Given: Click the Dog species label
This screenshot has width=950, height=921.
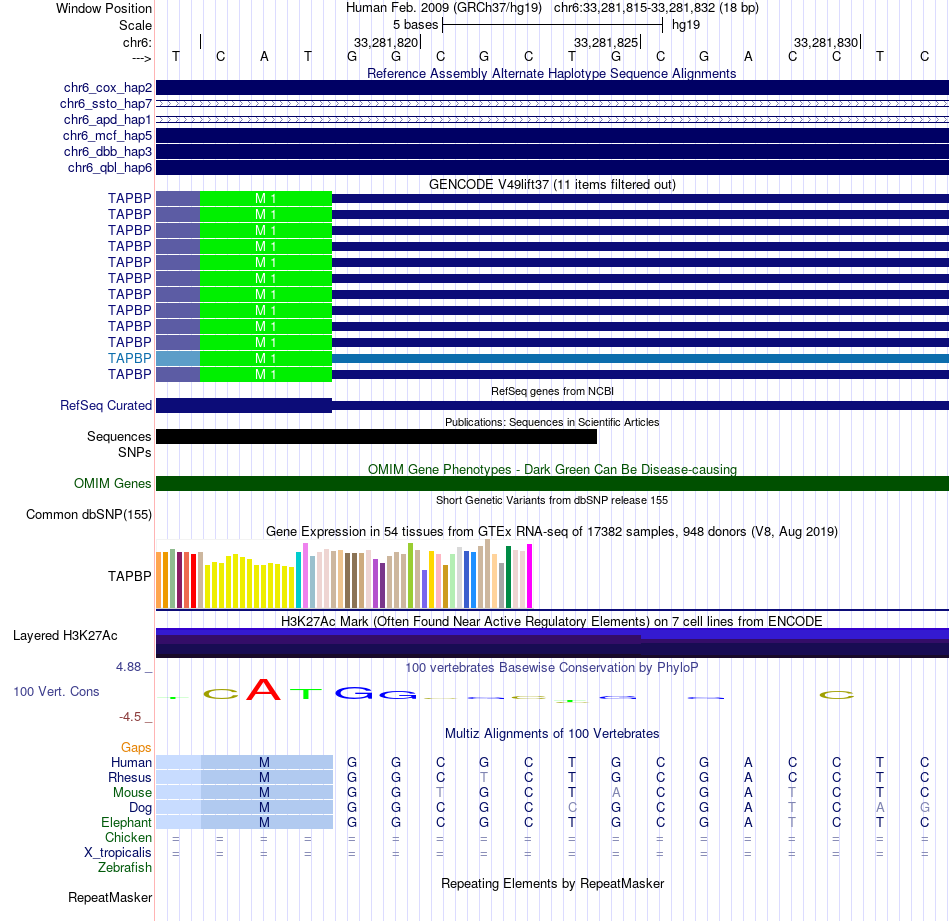Looking at the screenshot, I should (x=140, y=808).
